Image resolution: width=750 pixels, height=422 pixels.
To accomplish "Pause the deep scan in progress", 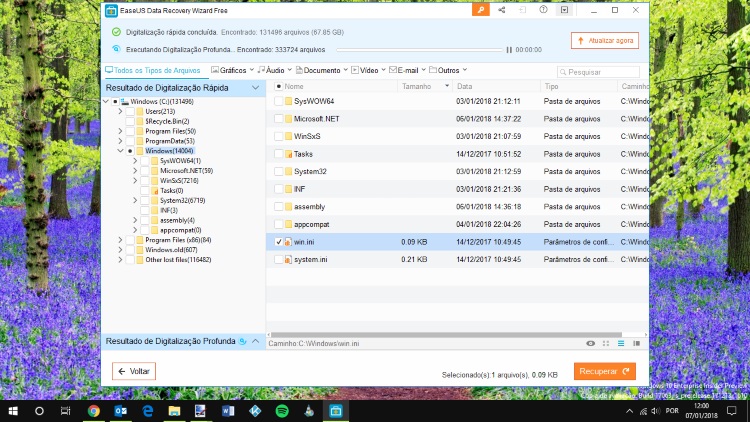I will click(509, 49).
